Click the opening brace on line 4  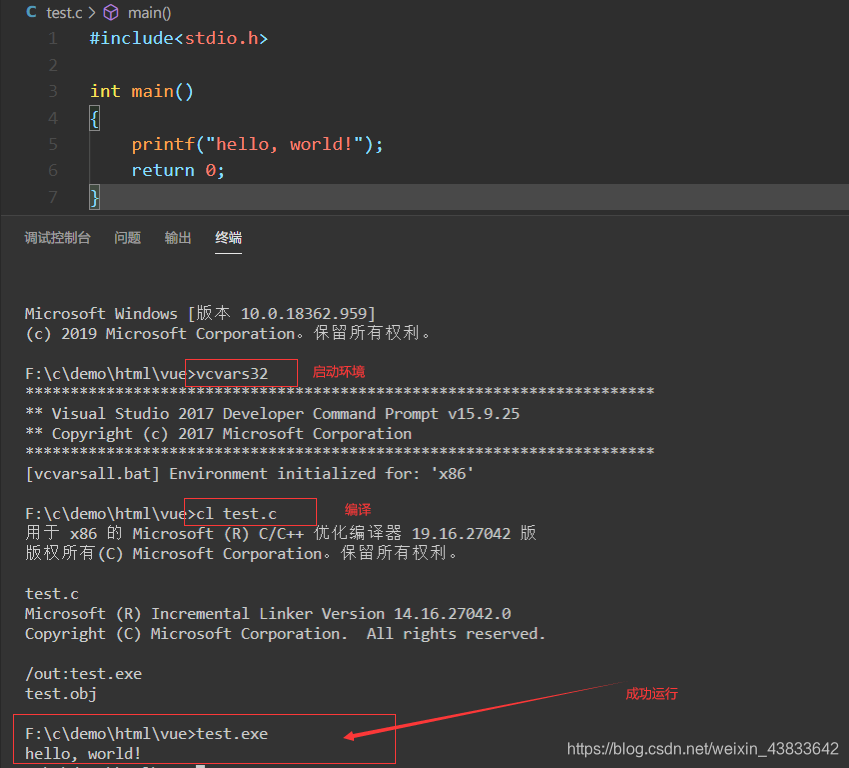[95, 118]
